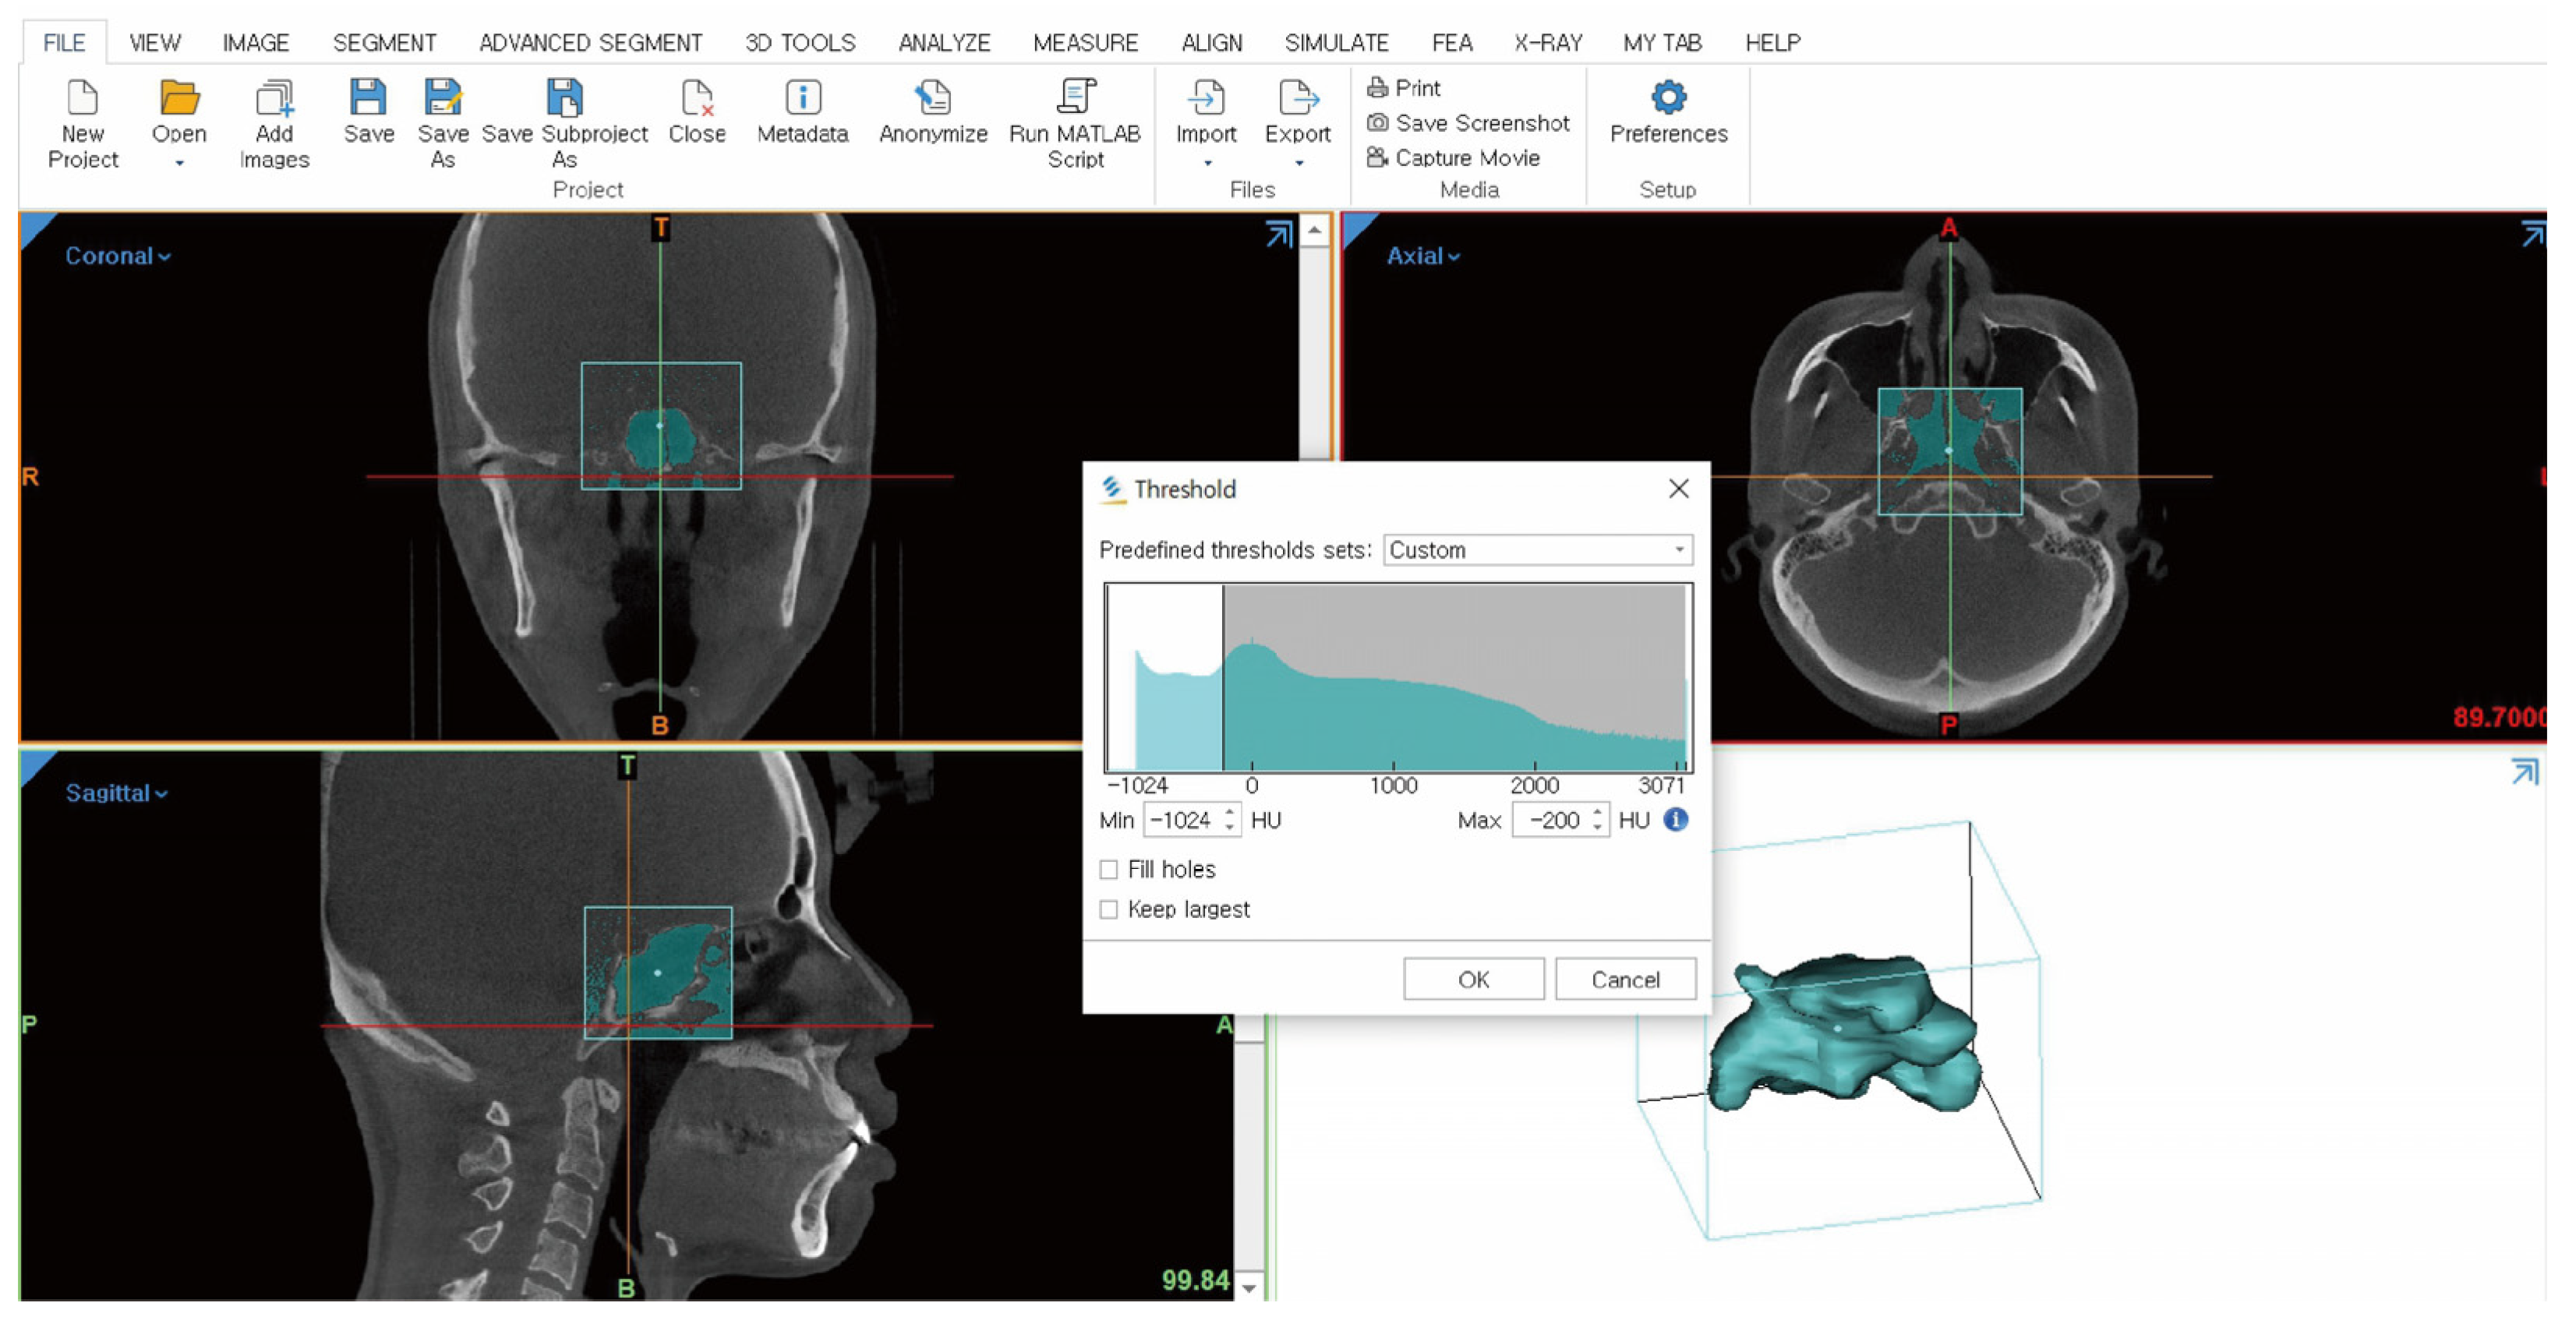Maximize the Coronal view panel
This screenshot has height=1324, width=2576.
point(1279,234)
